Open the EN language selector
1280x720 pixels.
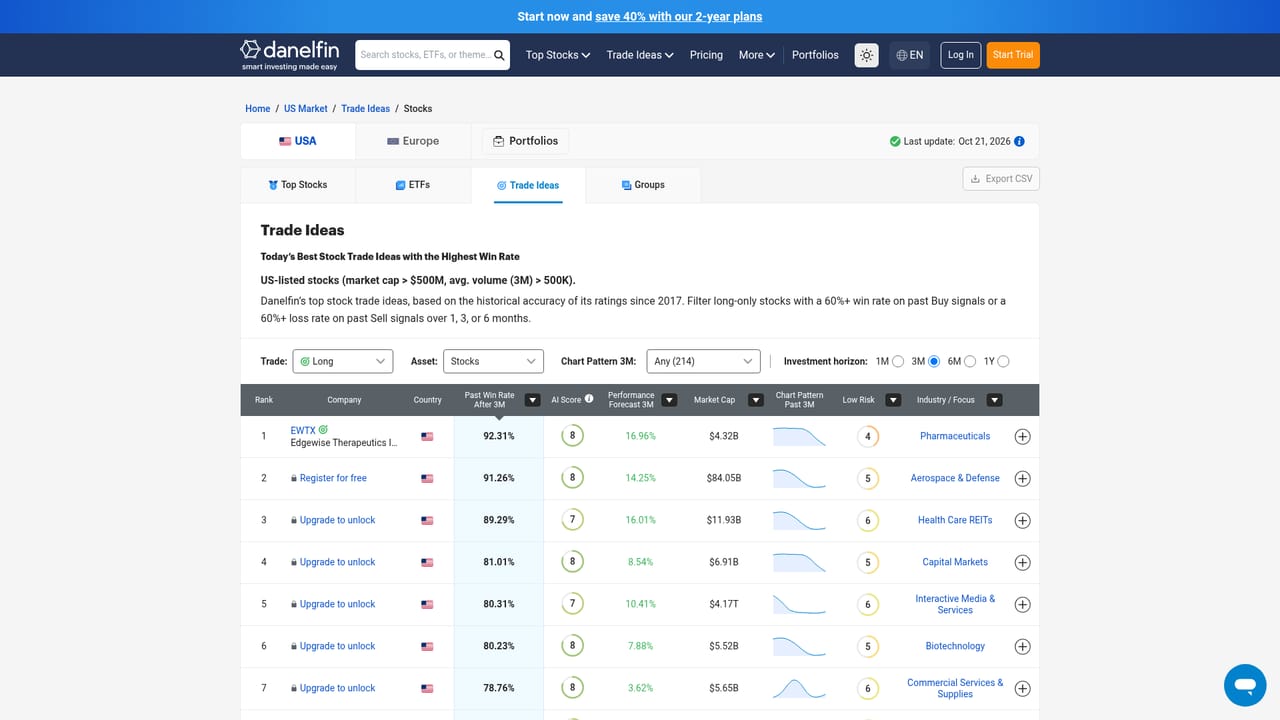point(910,55)
